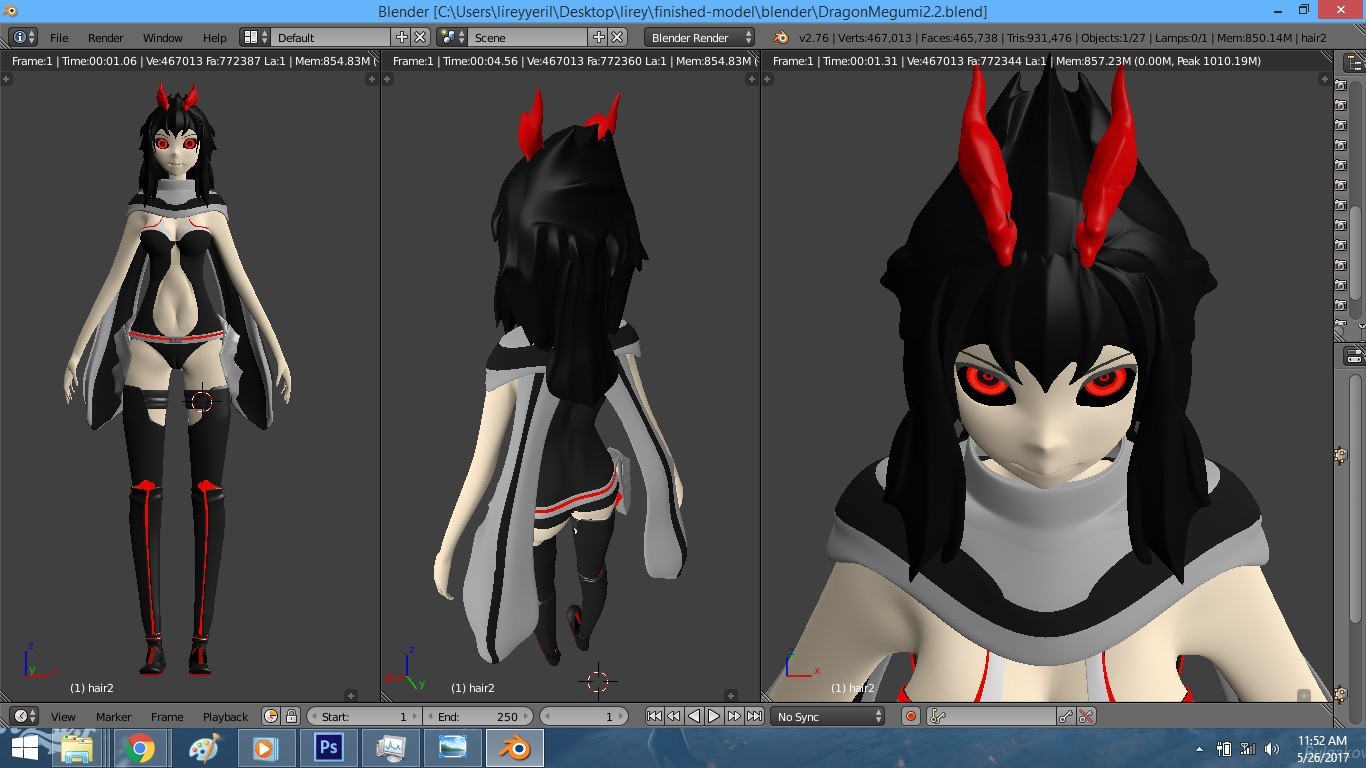The image size is (1366, 768).
Task: Open the Info editor type selector
Action: 23,37
